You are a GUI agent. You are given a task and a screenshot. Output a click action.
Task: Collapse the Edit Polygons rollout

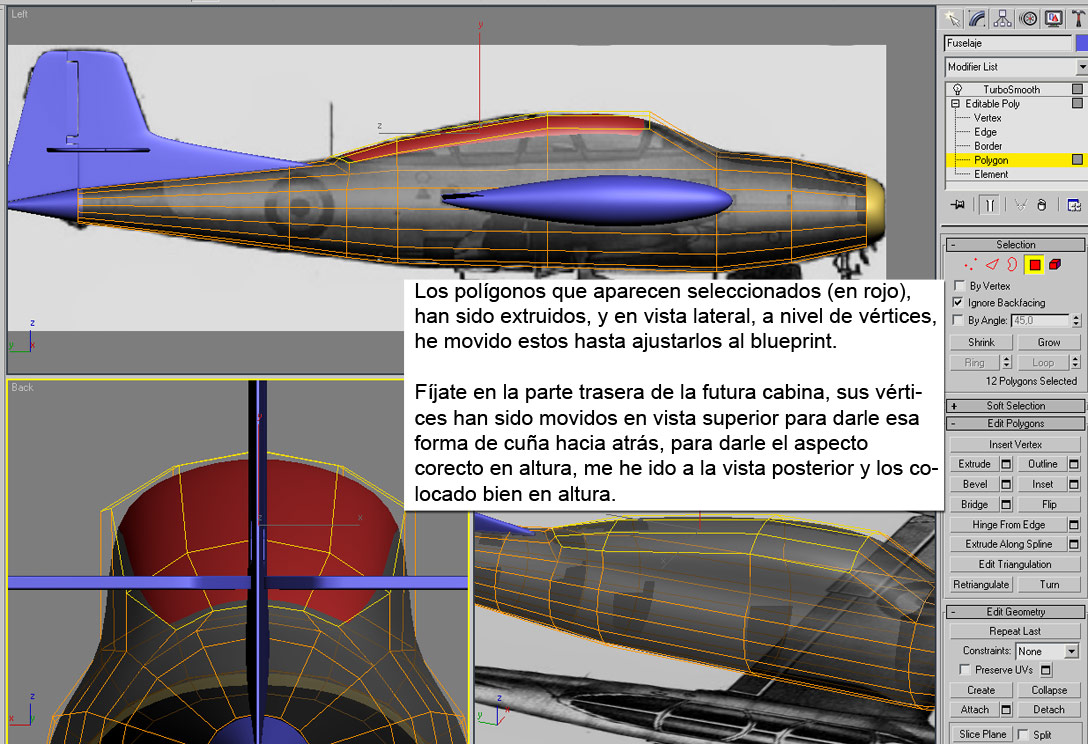(x=1016, y=423)
